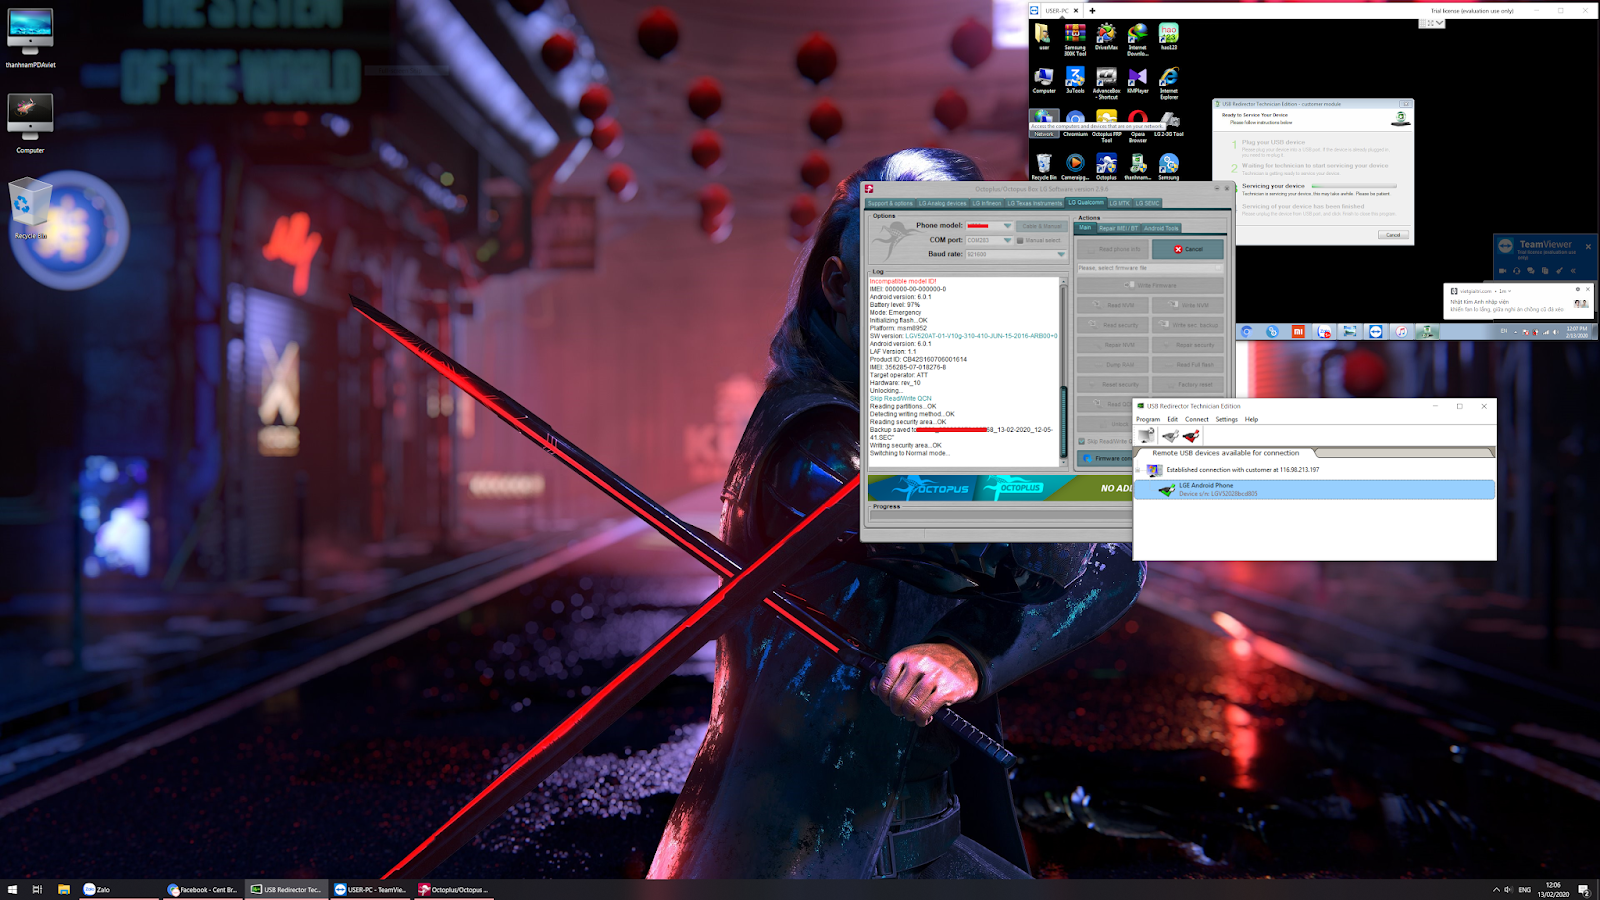Click Write Firmware button
Screen dimensions: 1600x900
pyautogui.click(x=1150, y=285)
